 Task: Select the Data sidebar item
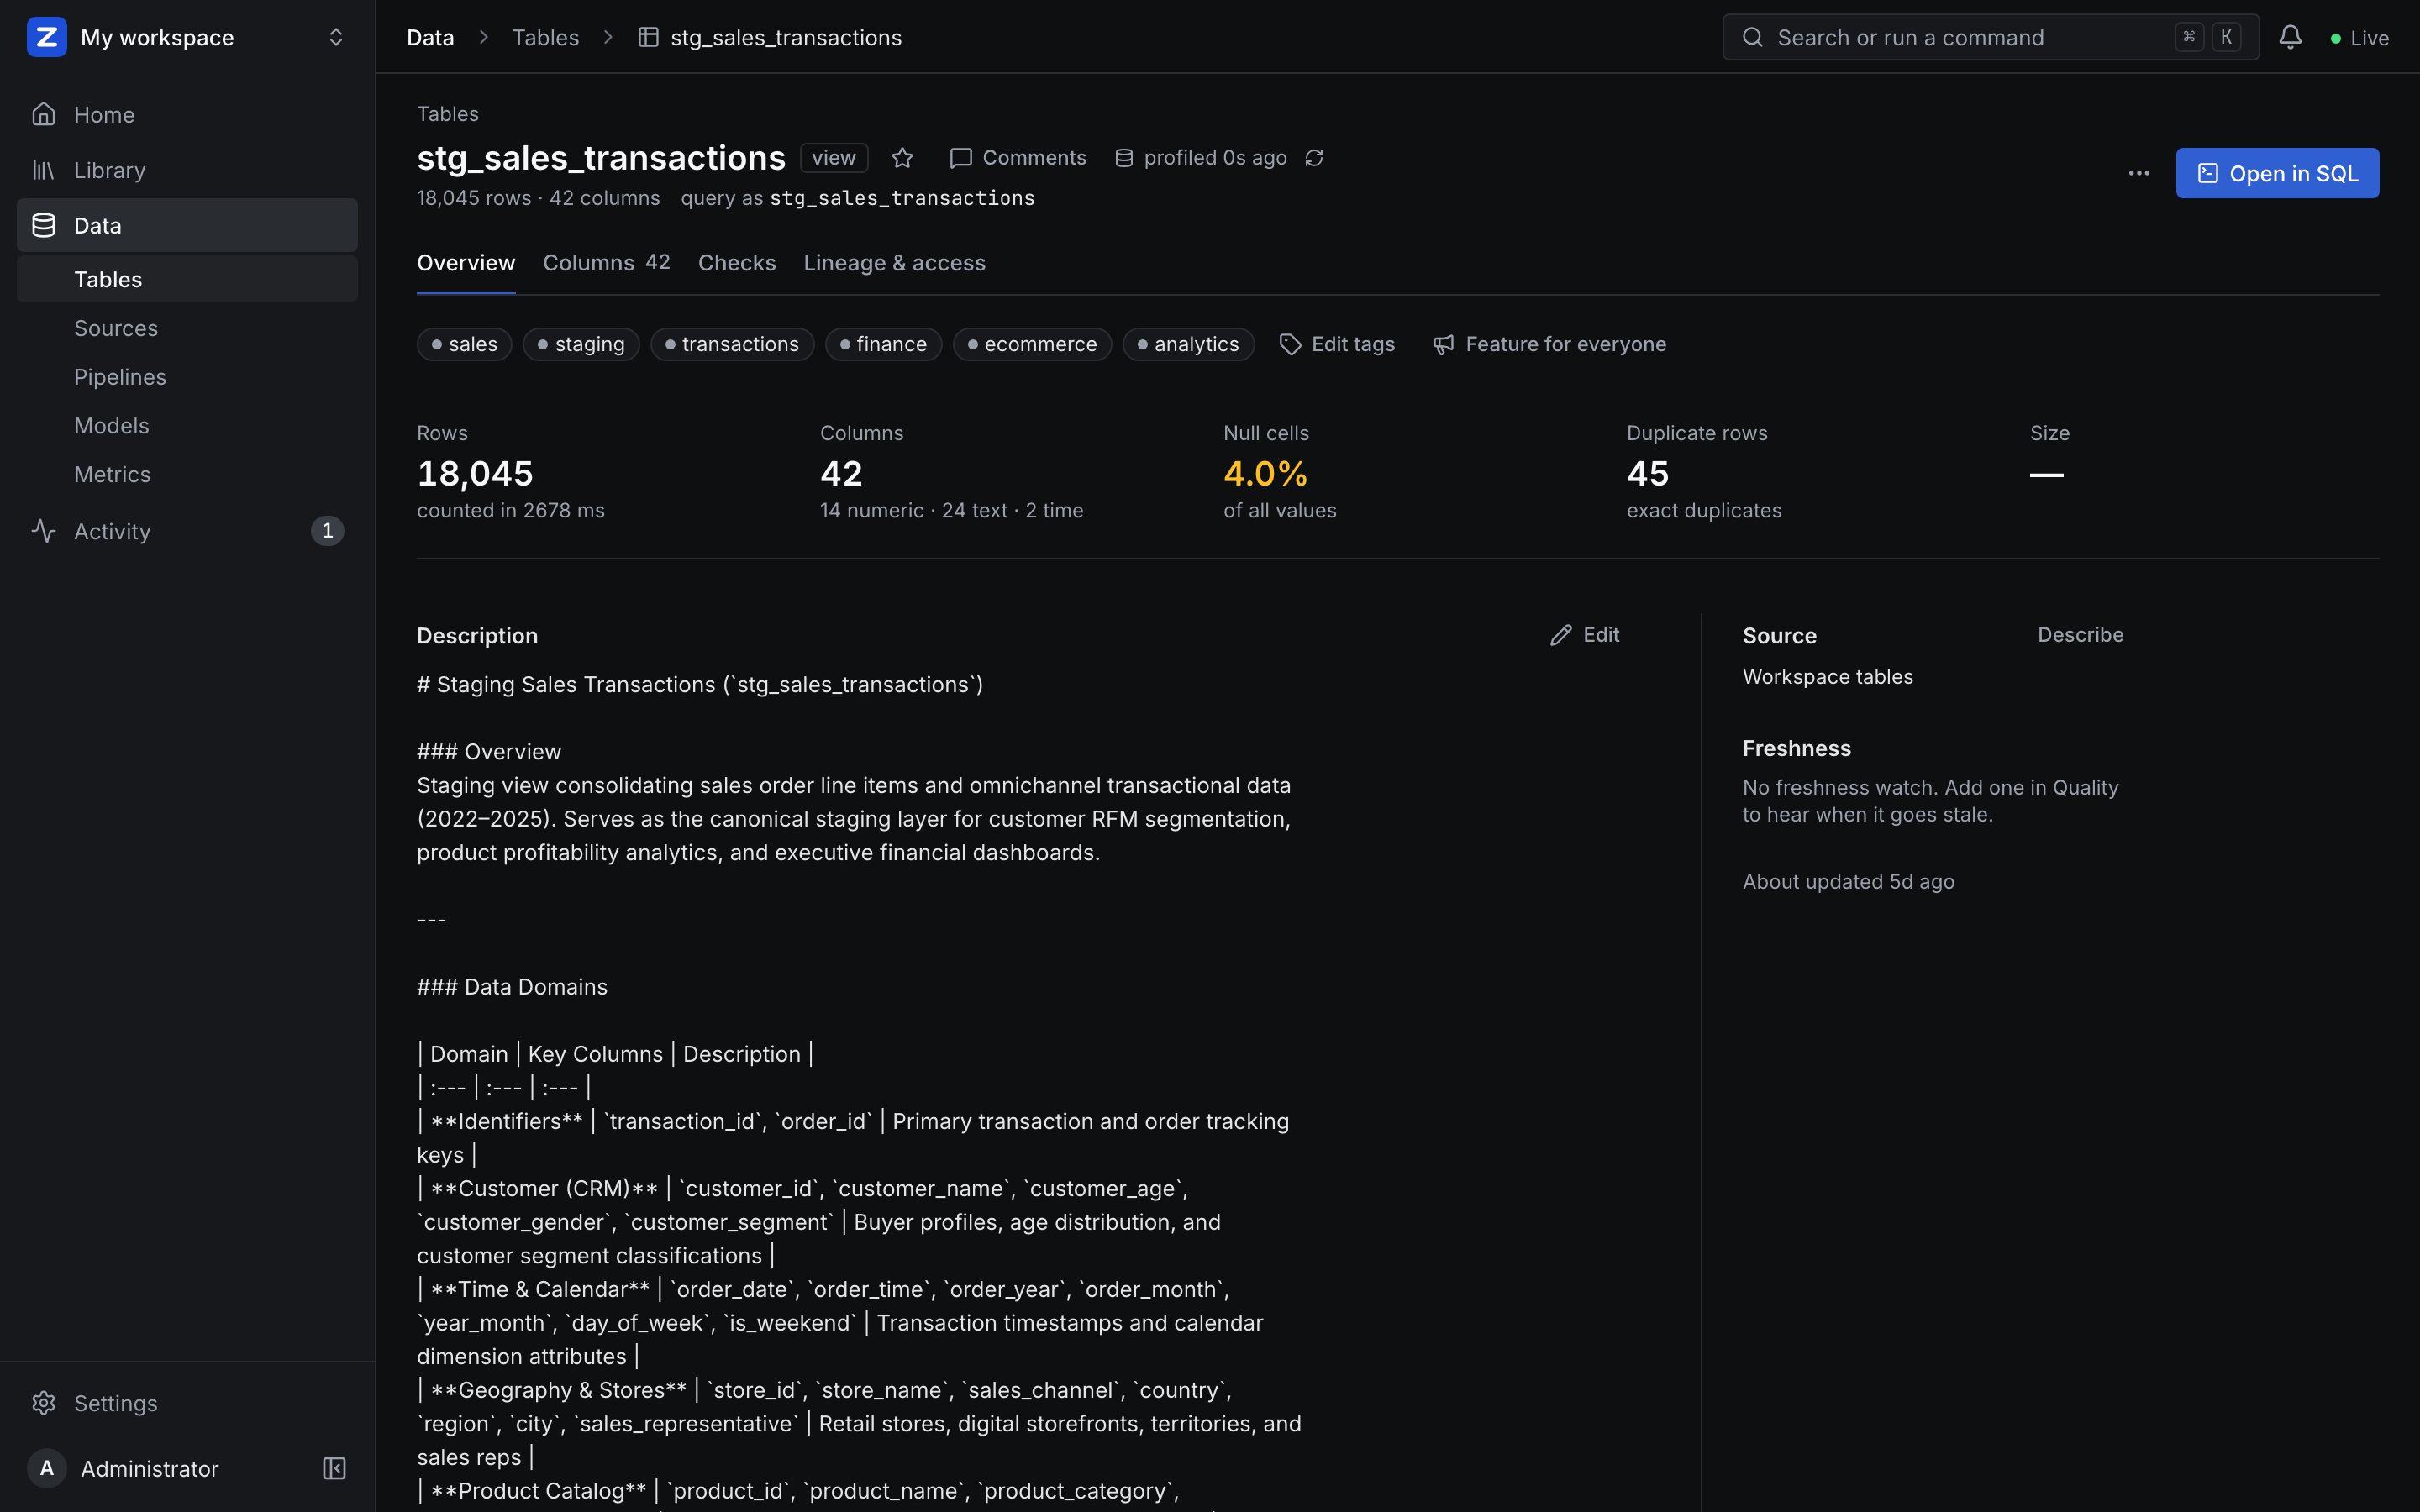click(x=187, y=225)
